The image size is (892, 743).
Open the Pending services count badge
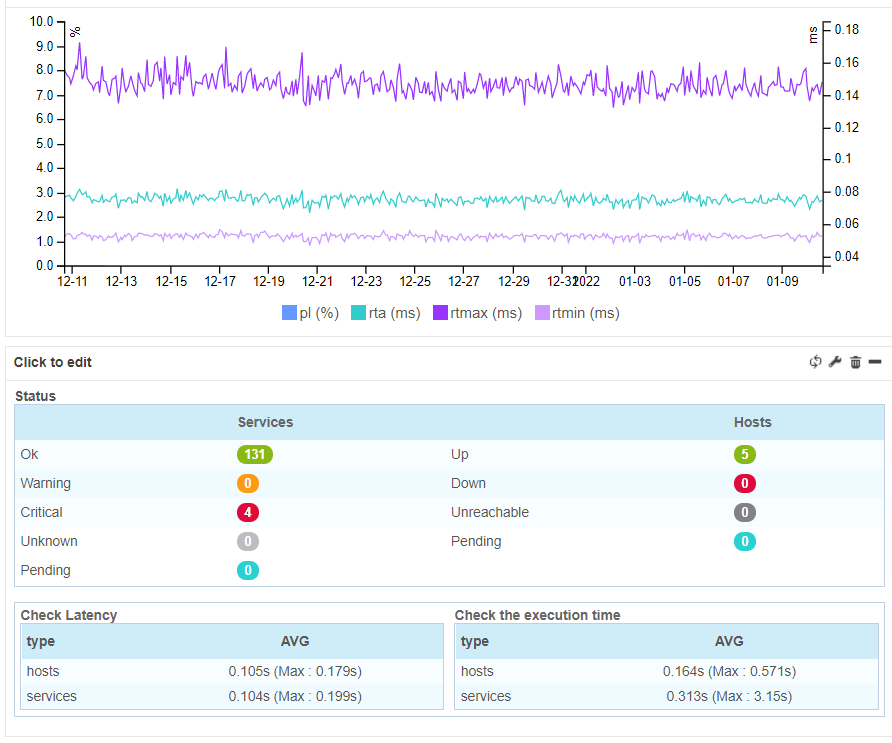[248, 571]
